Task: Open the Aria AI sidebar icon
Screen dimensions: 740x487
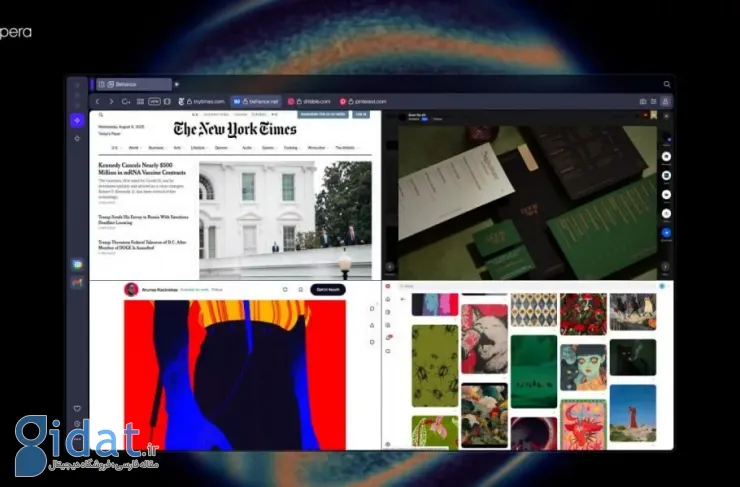Action: (x=77, y=120)
